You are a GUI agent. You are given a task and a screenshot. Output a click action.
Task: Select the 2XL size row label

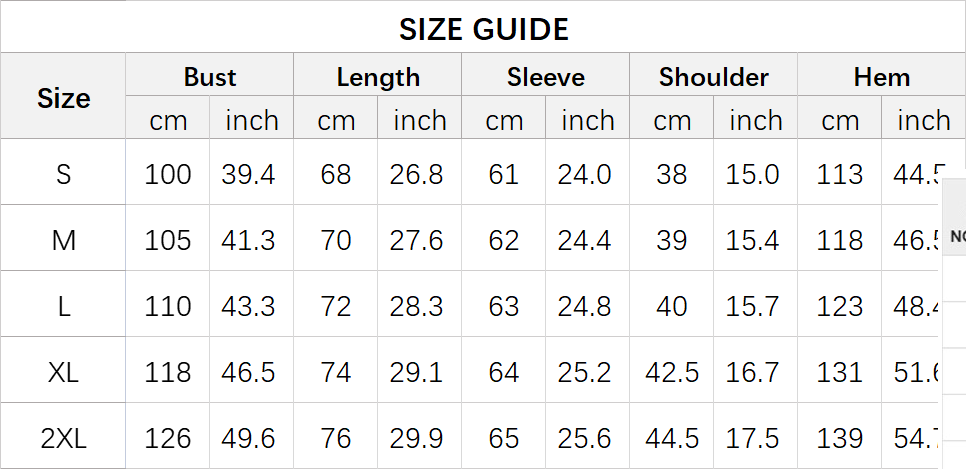(63, 438)
